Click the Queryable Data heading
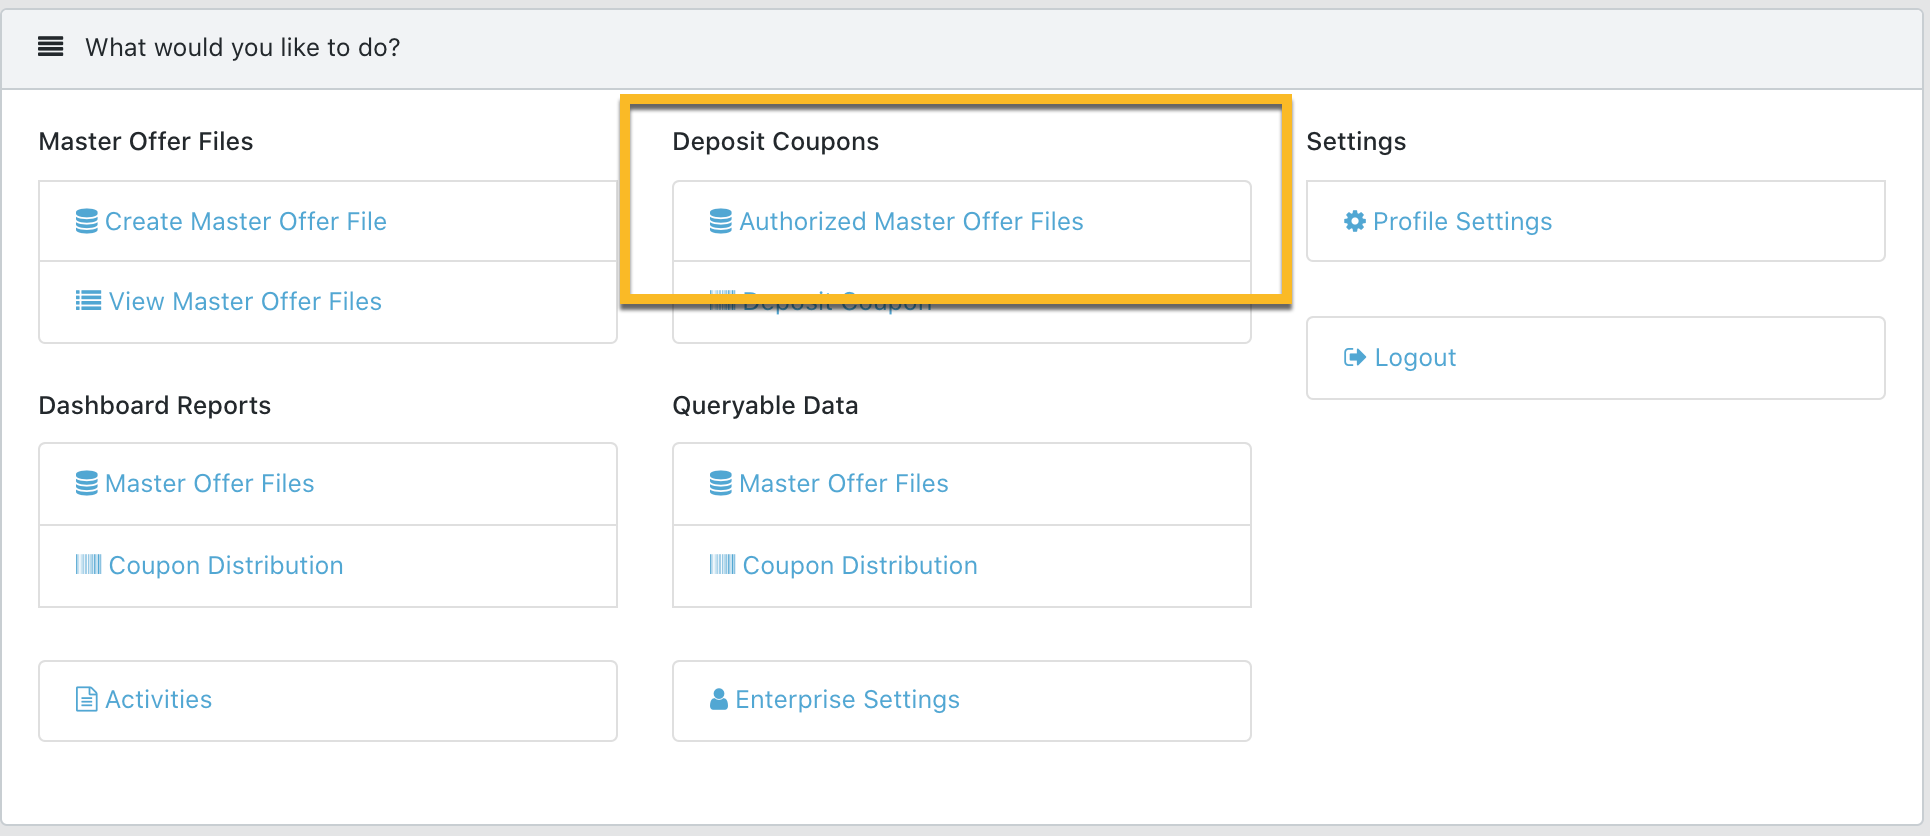This screenshot has width=1930, height=836. (x=765, y=406)
